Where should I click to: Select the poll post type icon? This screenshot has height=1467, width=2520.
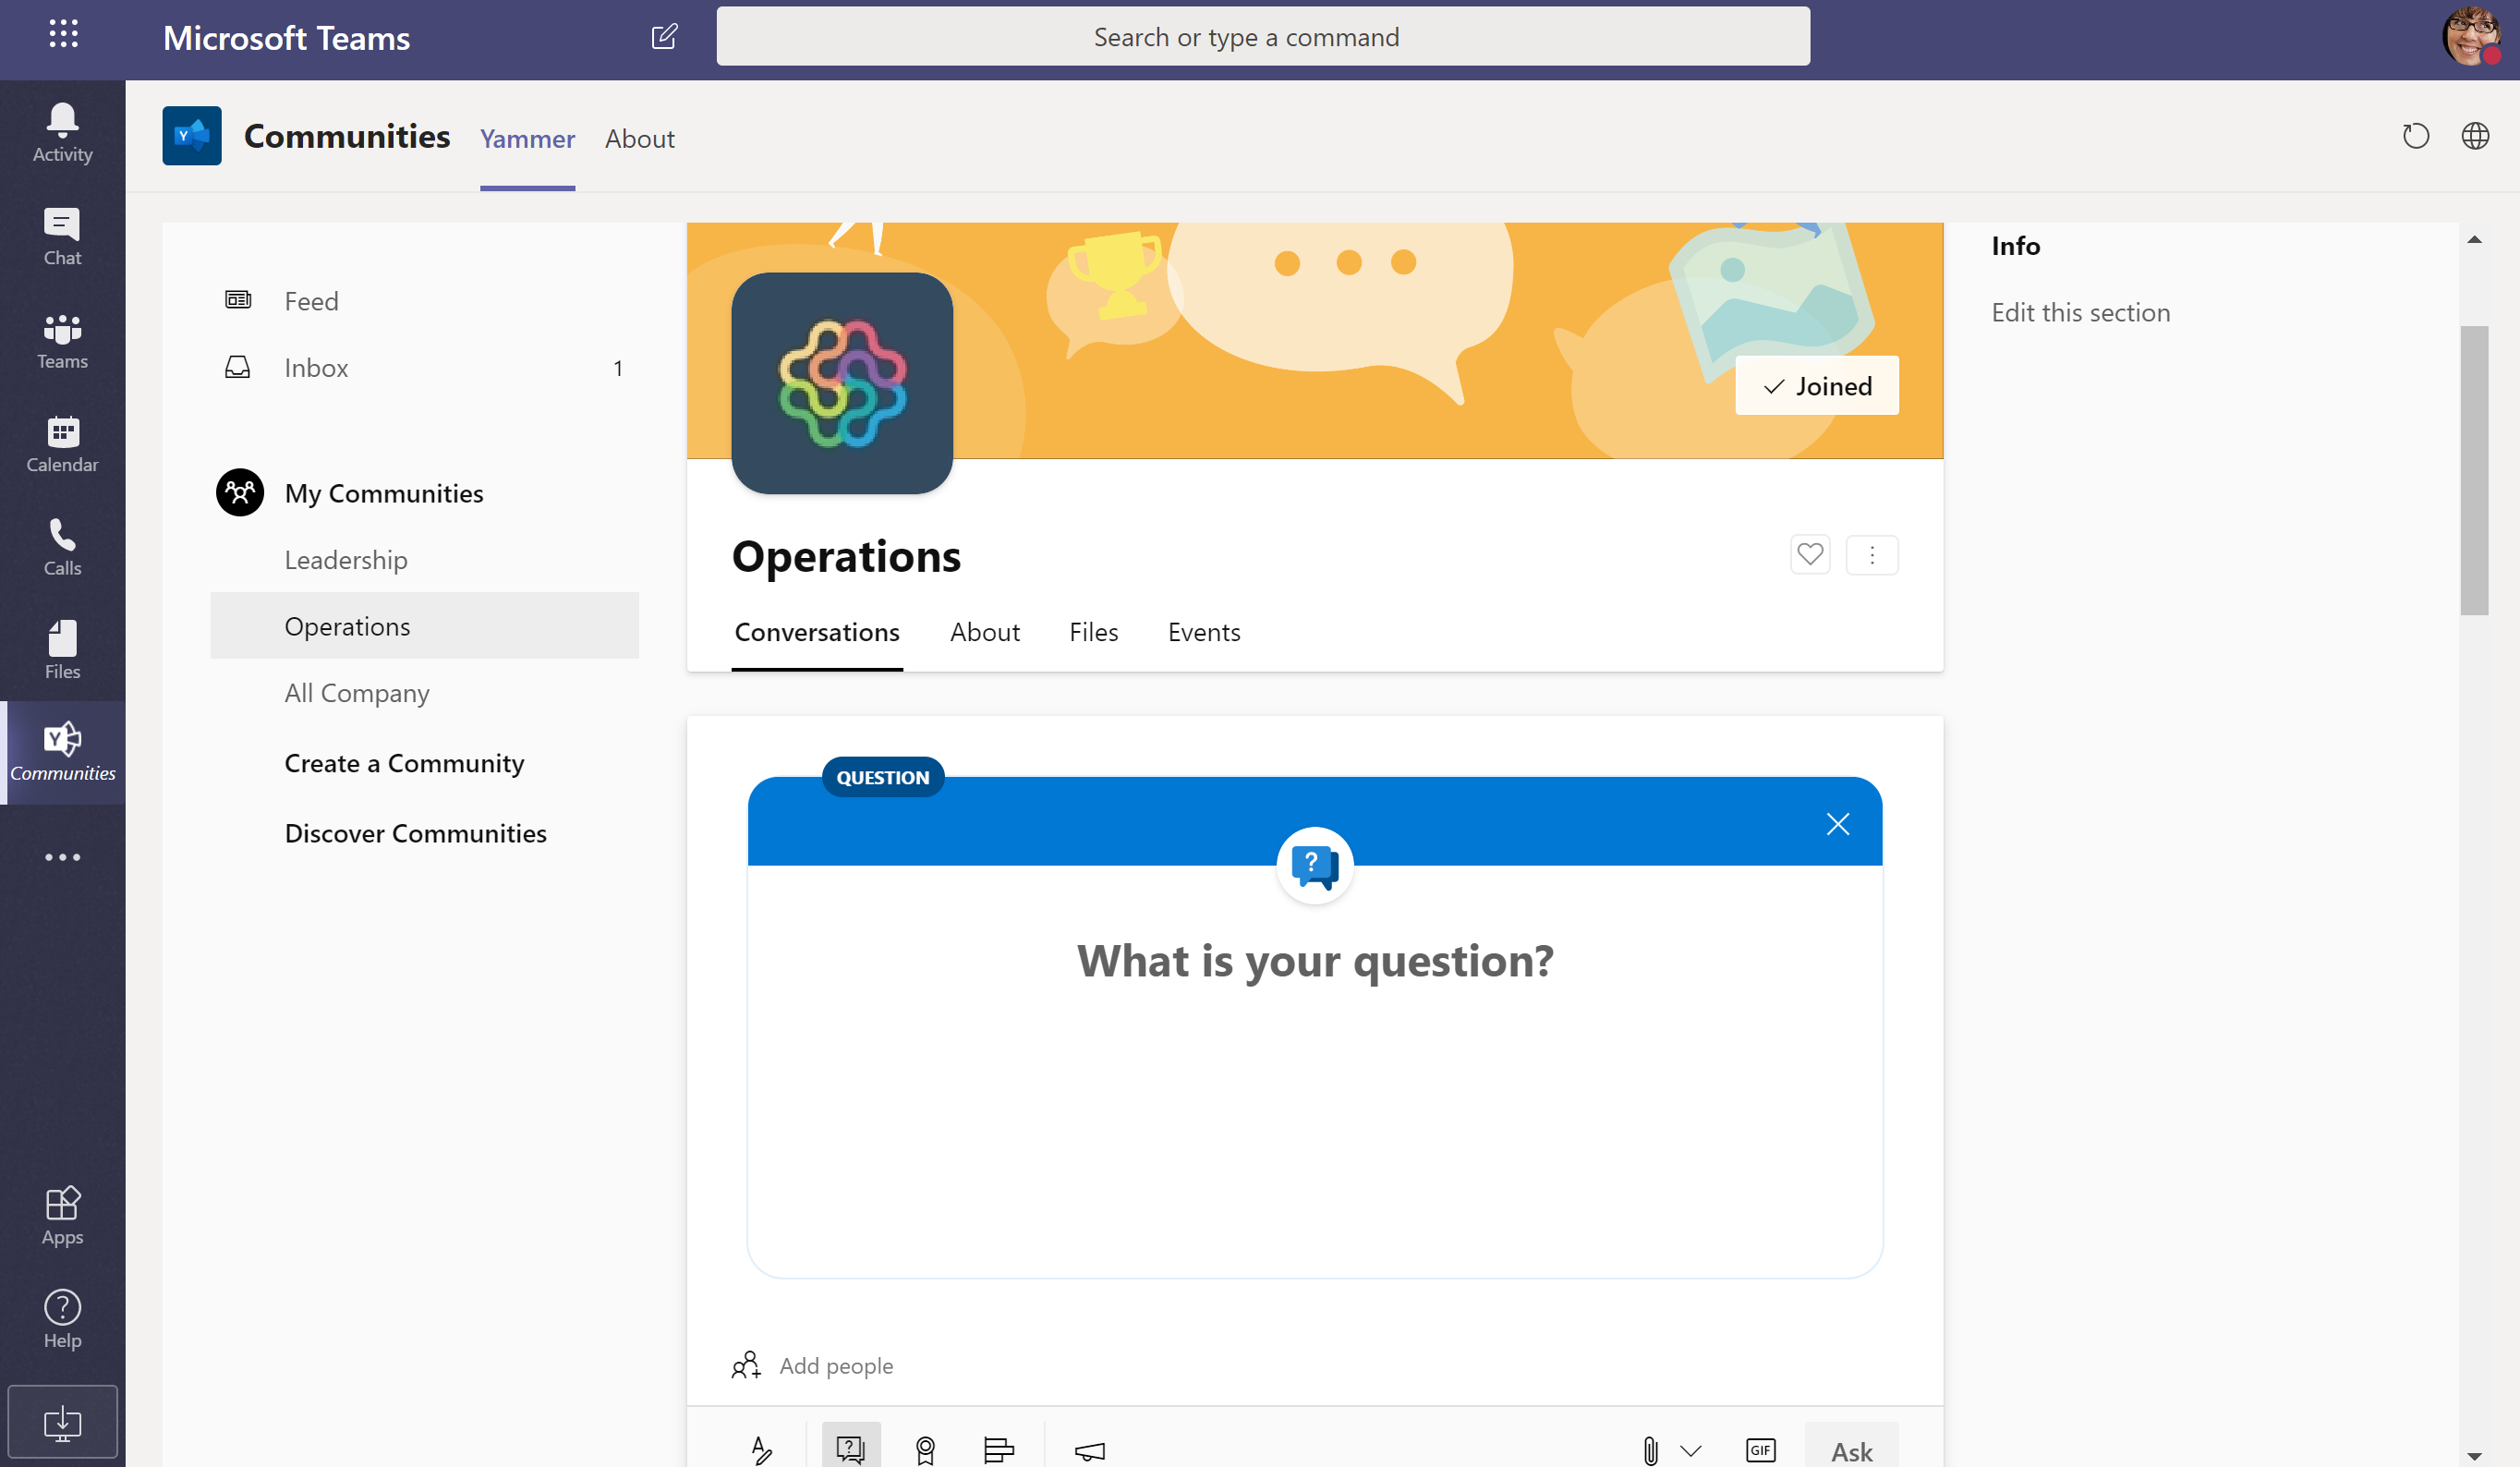998,1449
